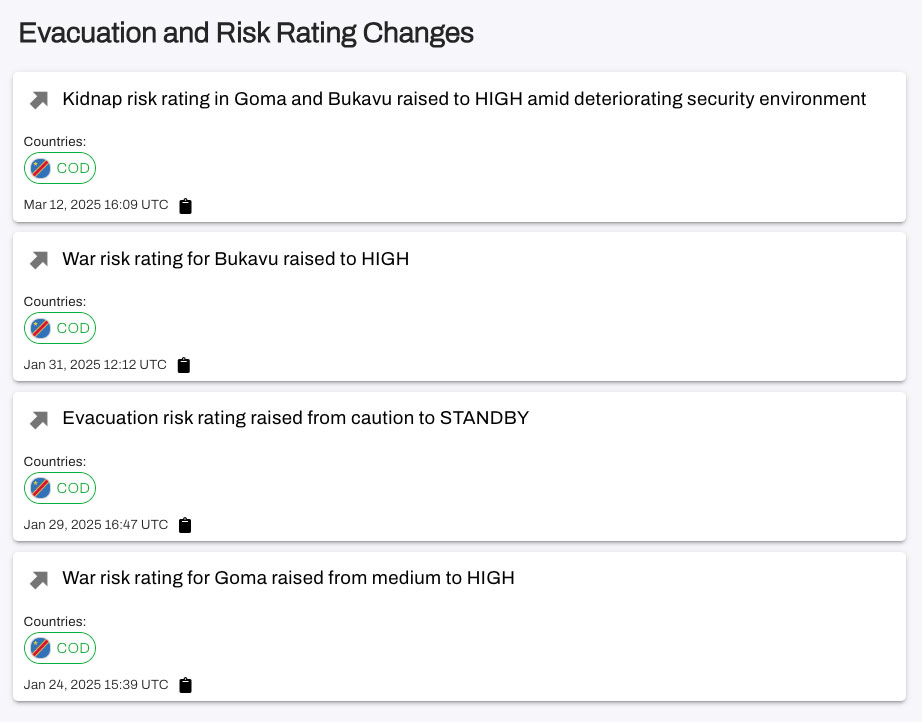Open "War risk rating for Goma raised from medium"

[288, 578]
